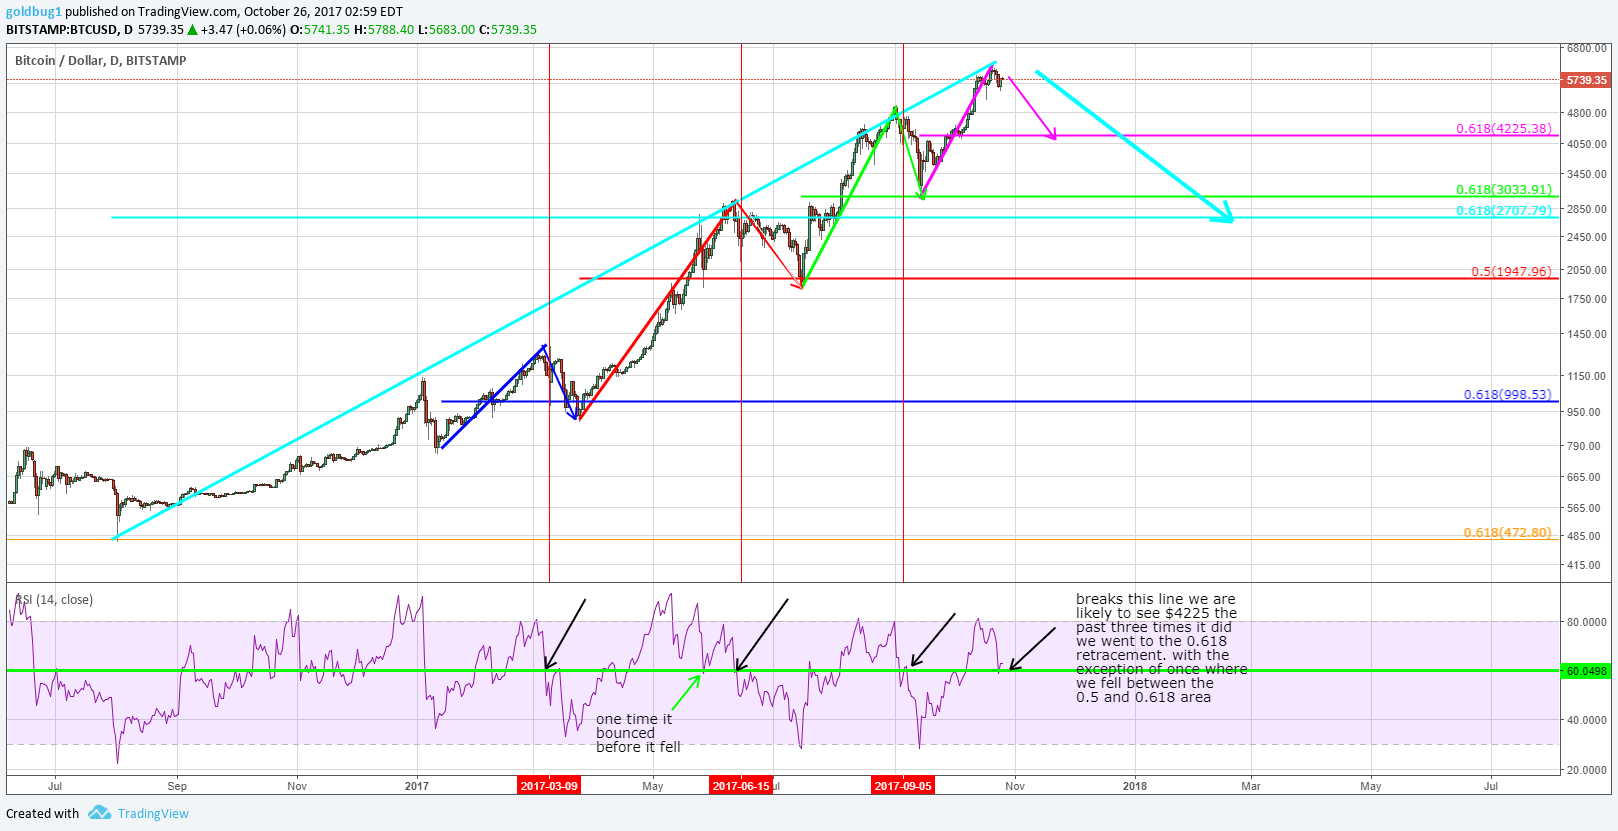
Task: Click the 5739.35 current price label
Action: 1586,80
